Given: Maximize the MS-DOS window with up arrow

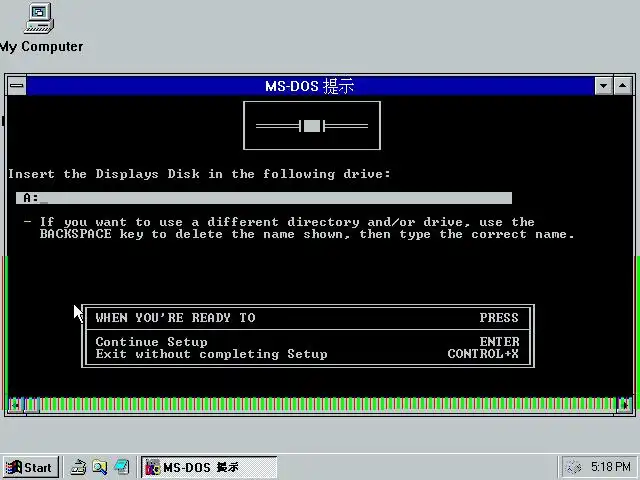Looking at the screenshot, I should click(622, 86).
